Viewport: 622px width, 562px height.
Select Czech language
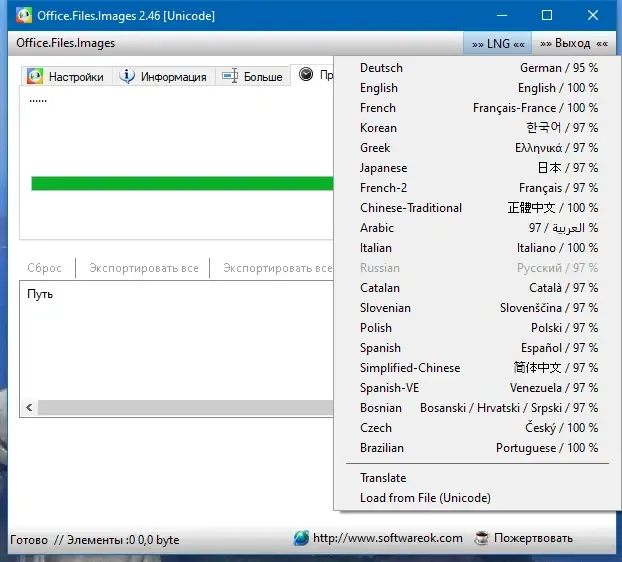pyautogui.click(x=478, y=428)
